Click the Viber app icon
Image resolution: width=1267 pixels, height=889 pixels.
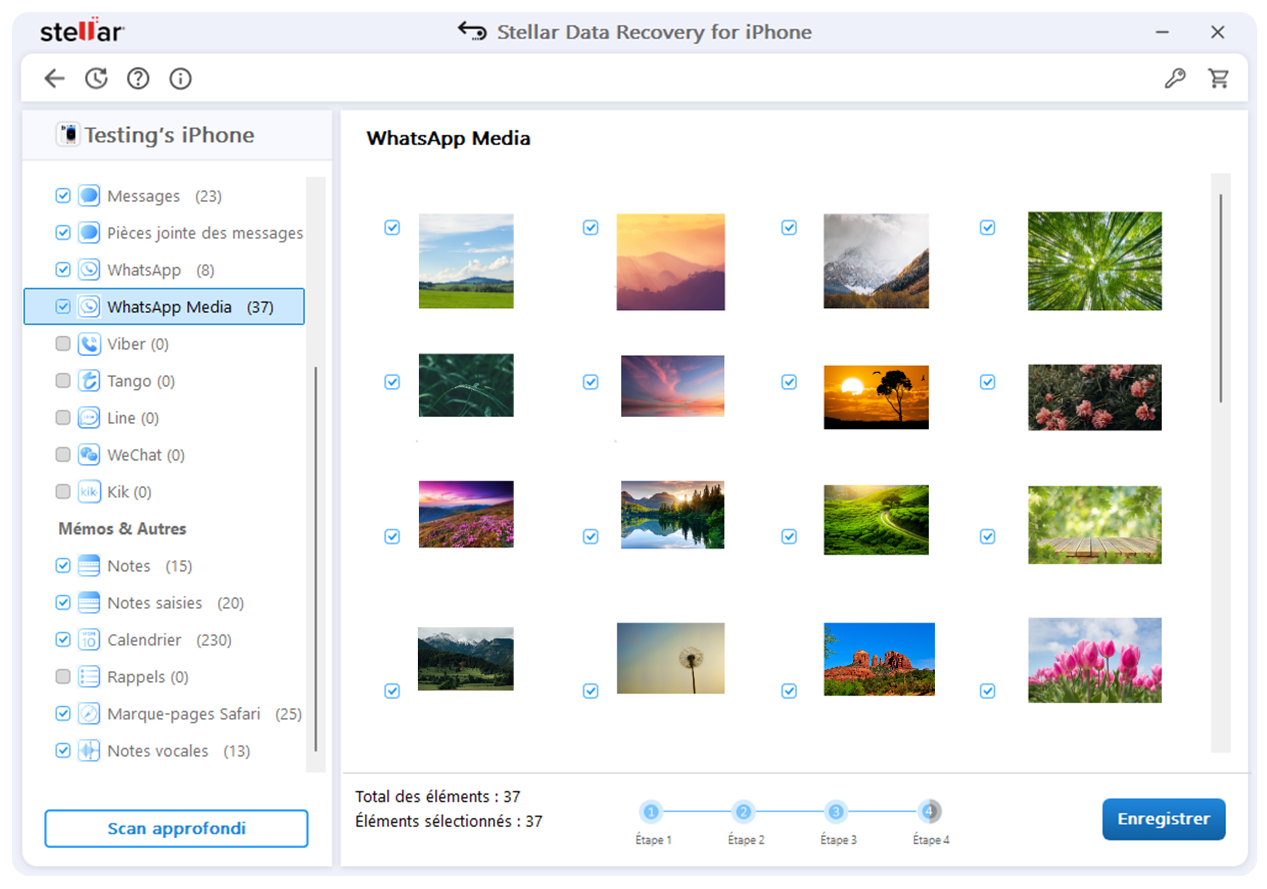click(x=89, y=344)
